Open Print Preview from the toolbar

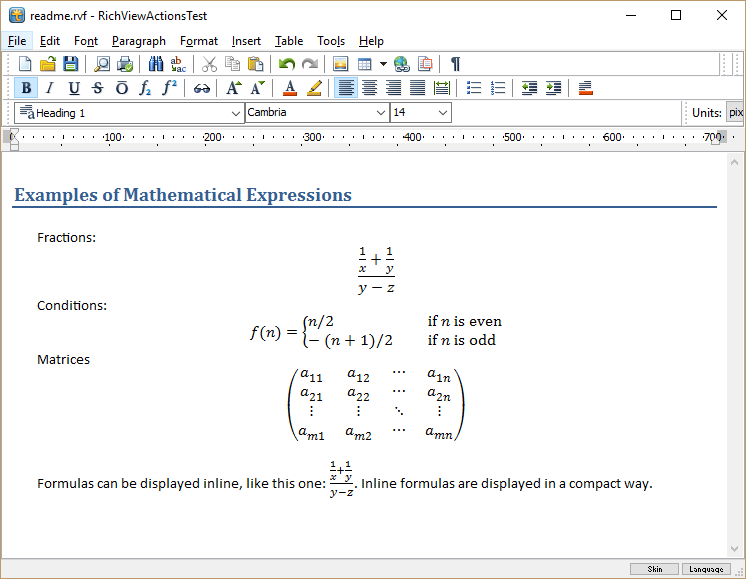coord(102,64)
